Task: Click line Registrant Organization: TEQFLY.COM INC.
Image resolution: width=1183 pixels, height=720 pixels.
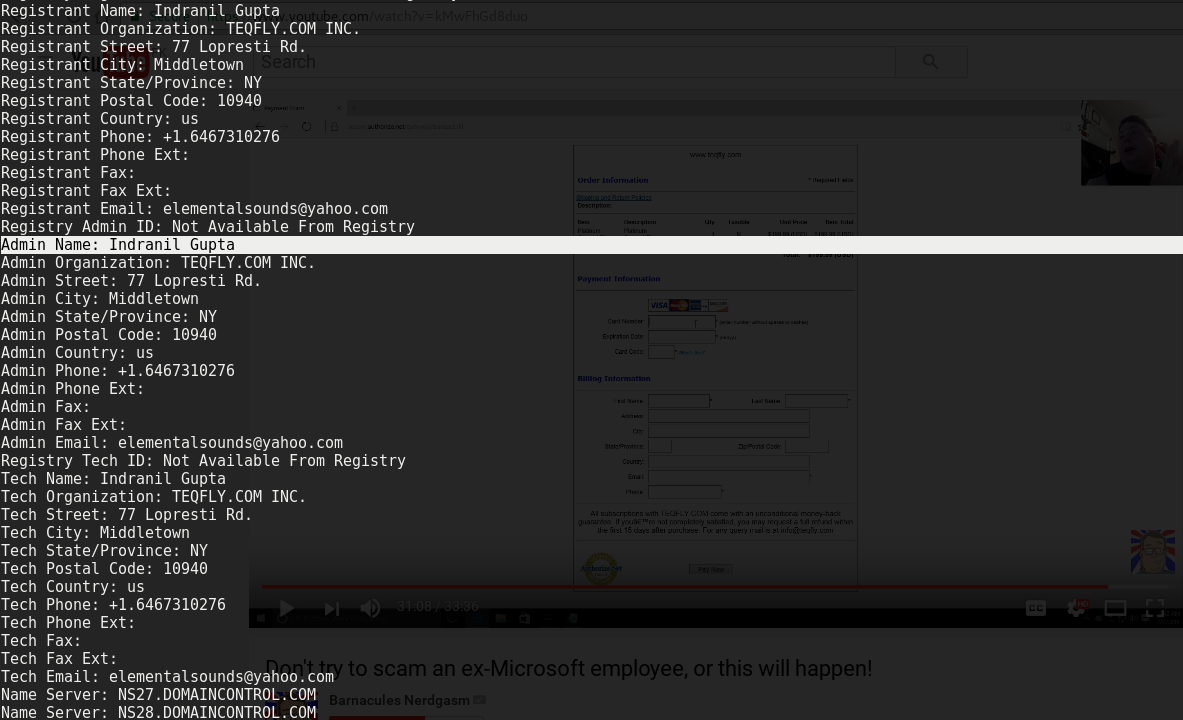Action: click(180, 29)
